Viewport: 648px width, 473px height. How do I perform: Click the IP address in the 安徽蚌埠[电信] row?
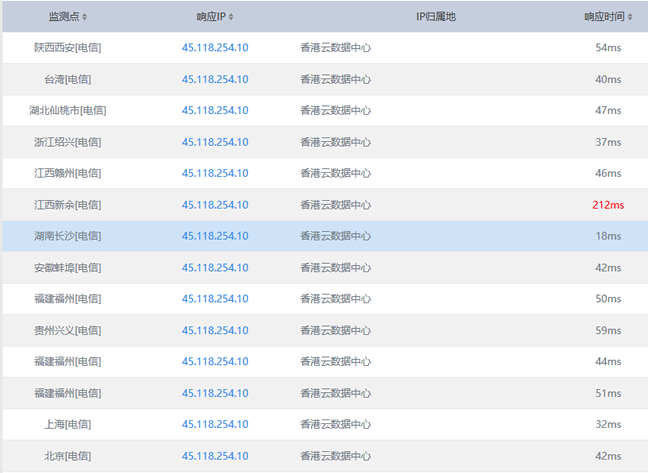tap(215, 268)
